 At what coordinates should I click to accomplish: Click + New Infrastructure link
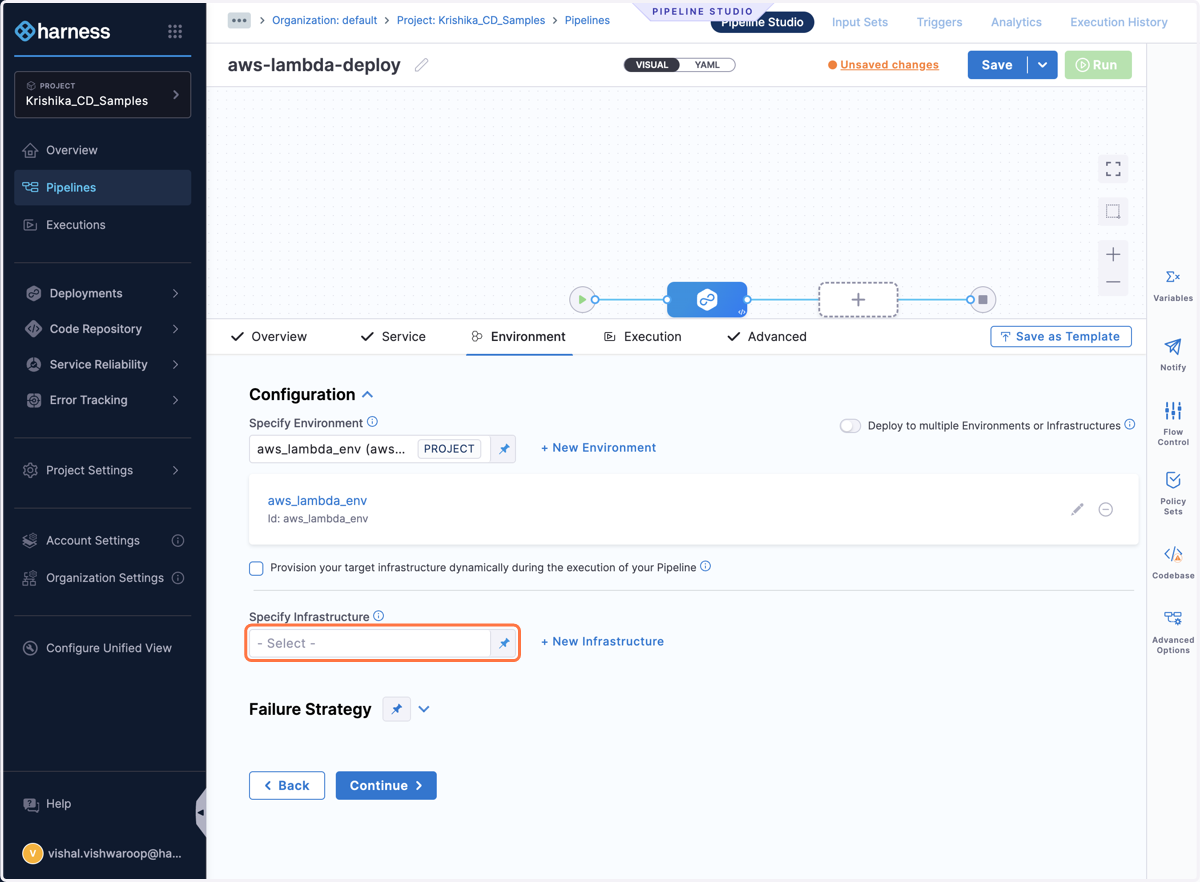tap(602, 642)
